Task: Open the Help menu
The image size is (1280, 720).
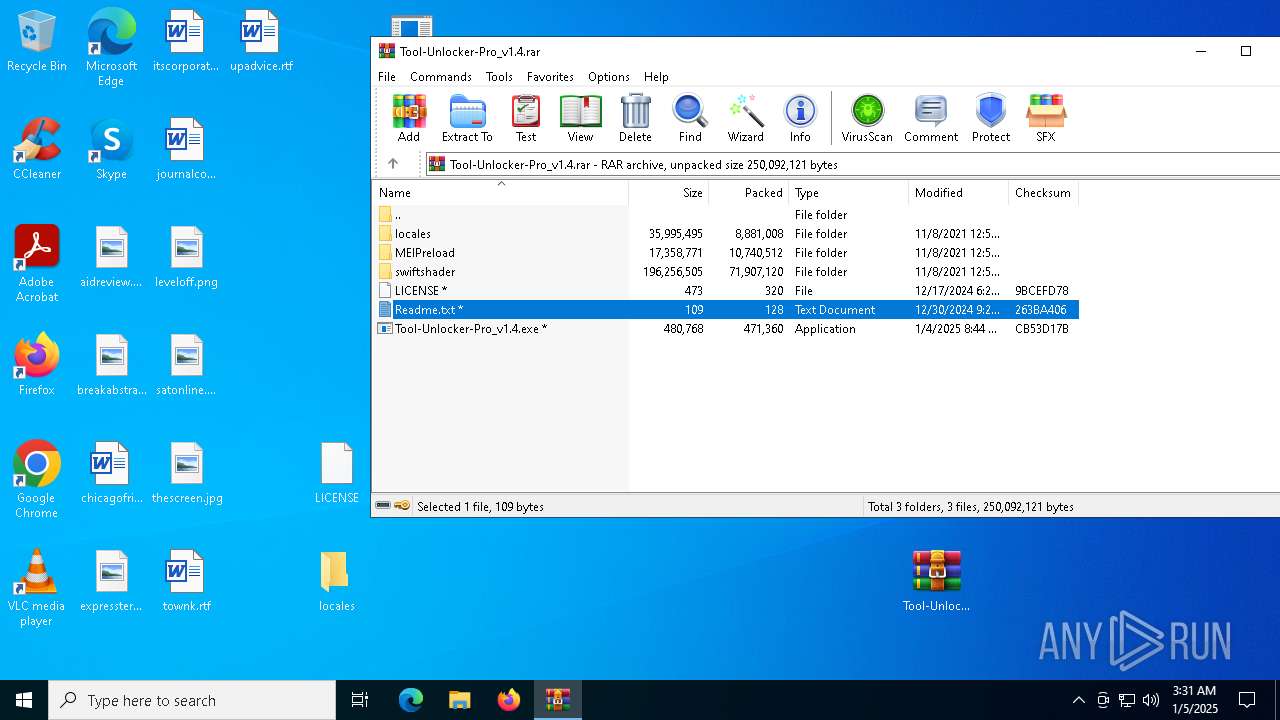Action: click(x=656, y=77)
